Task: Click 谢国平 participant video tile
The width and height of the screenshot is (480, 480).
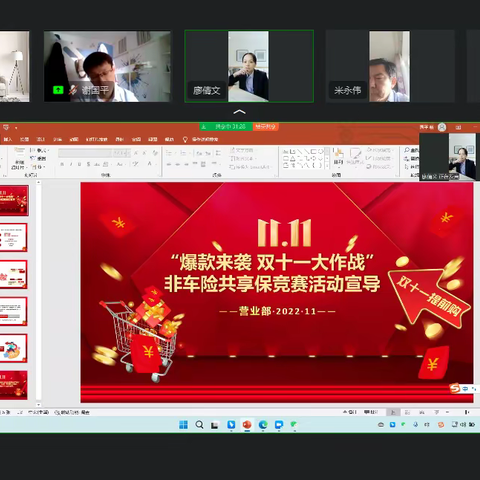Action: tap(107, 67)
